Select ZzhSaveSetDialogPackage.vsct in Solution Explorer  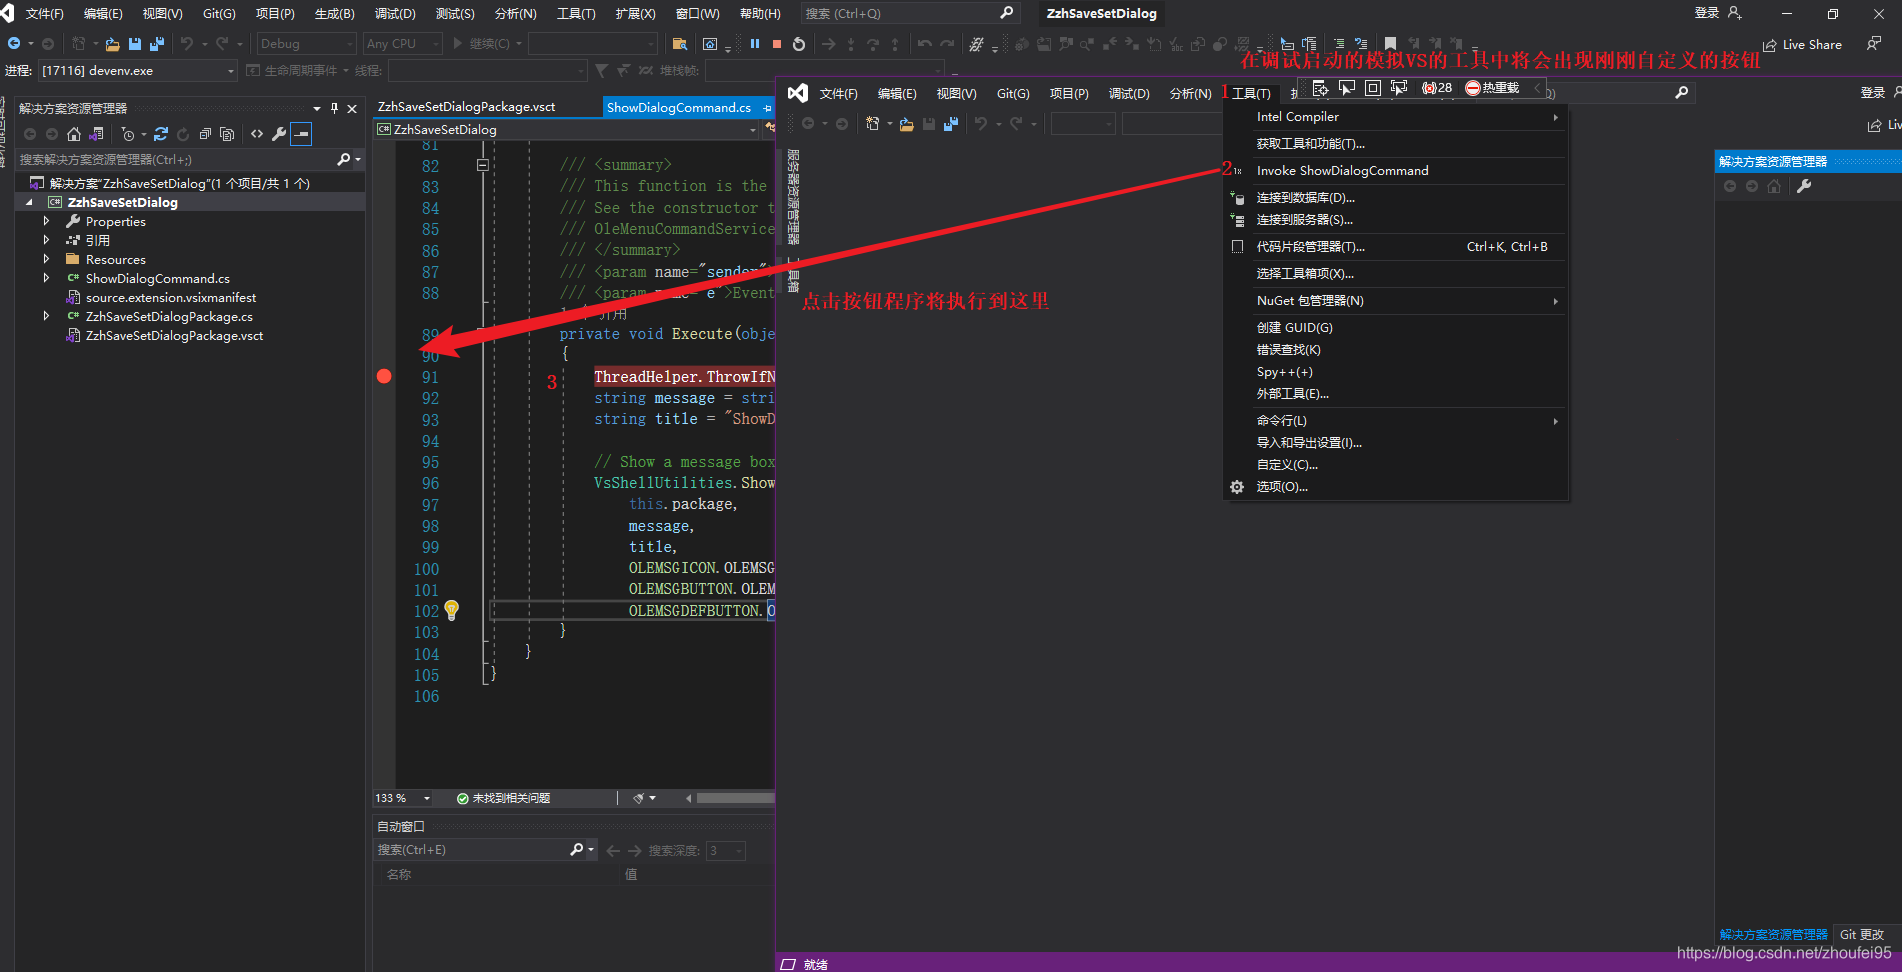(x=175, y=335)
